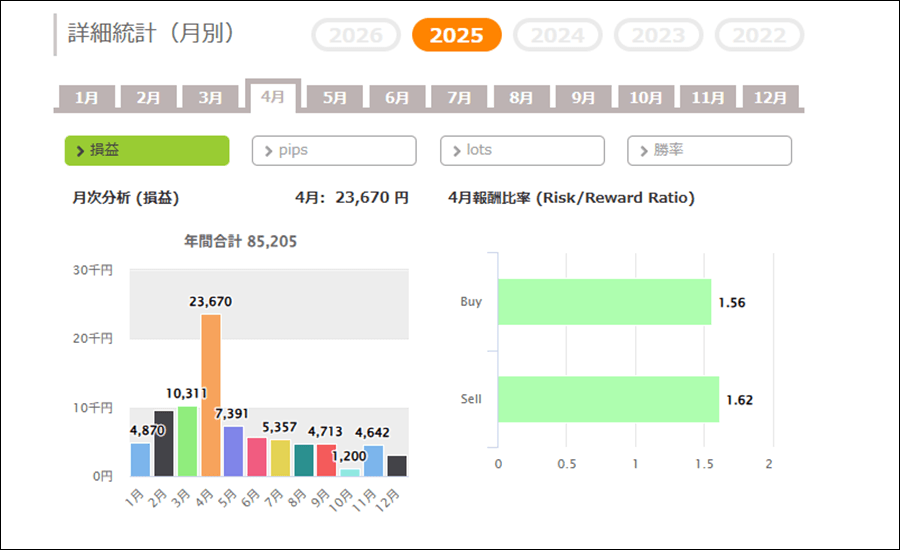This screenshot has width=900, height=550.
Task: Select the 2026 year button
Action: pyautogui.click(x=356, y=36)
